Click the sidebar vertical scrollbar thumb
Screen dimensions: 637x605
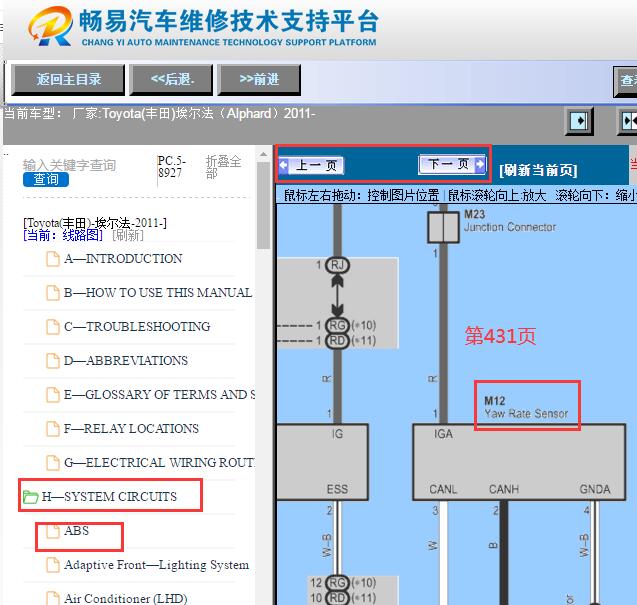[x=263, y=205]
